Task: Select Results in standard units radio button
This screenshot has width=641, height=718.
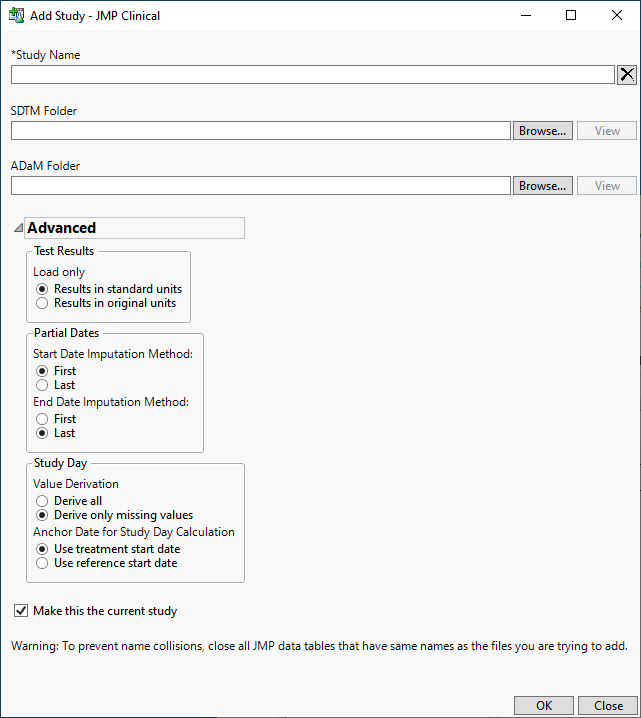Action: coord(42,289)
